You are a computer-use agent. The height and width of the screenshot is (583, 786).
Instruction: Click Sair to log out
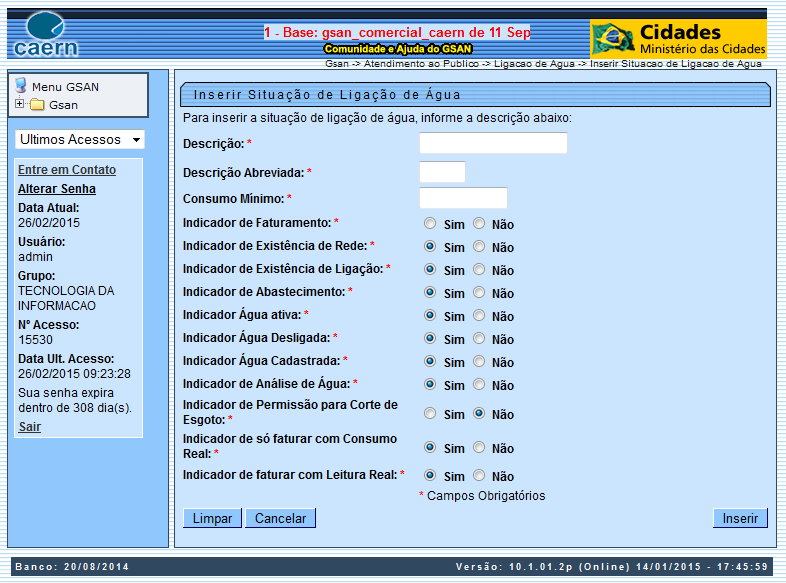pyautogui.click(x=29, y=427)
